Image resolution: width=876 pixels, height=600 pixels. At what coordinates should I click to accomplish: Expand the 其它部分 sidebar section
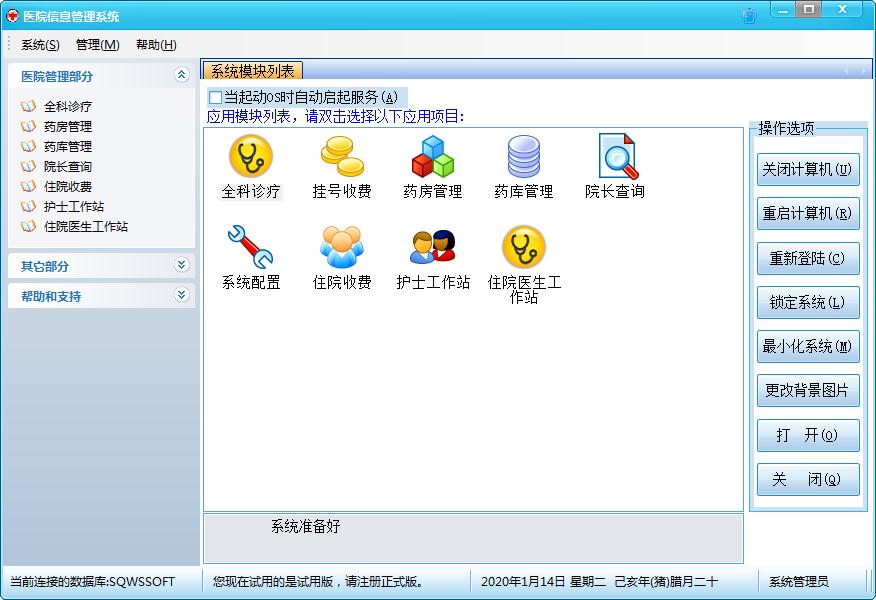[182, 264]
